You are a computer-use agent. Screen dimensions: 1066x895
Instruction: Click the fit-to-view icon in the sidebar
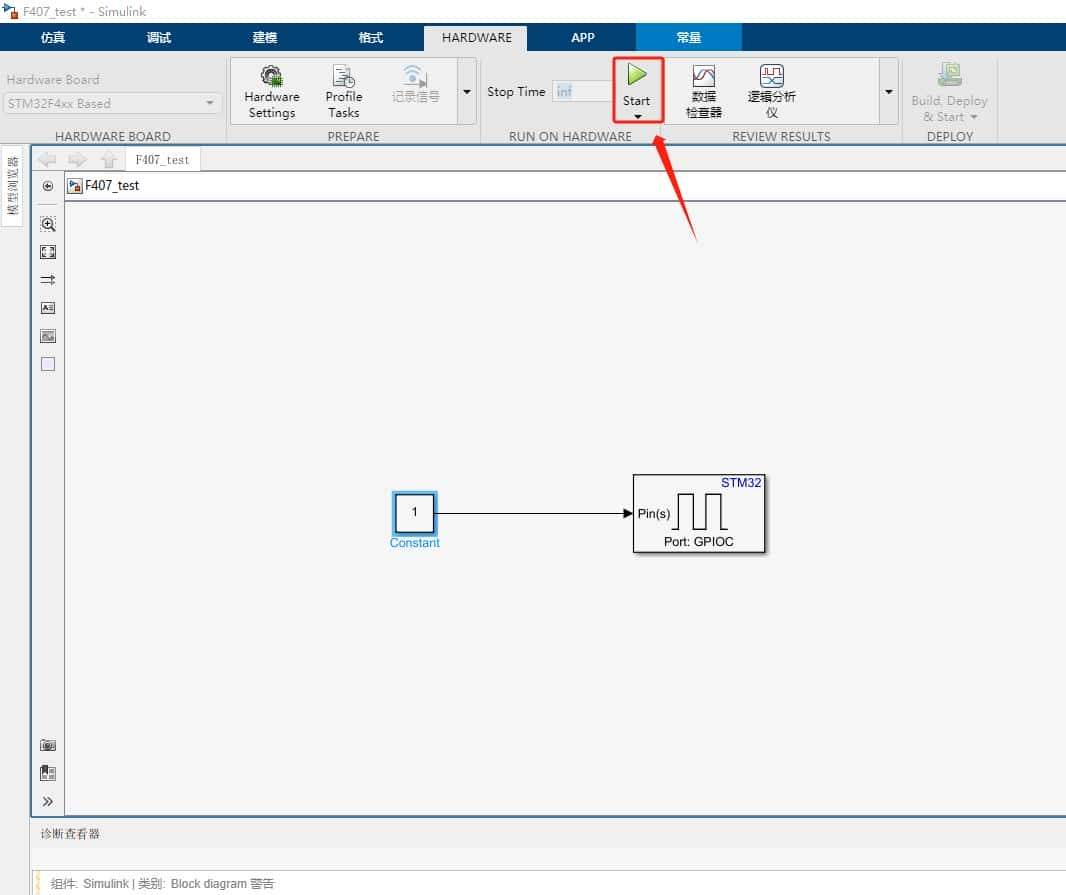coord(47,252)
